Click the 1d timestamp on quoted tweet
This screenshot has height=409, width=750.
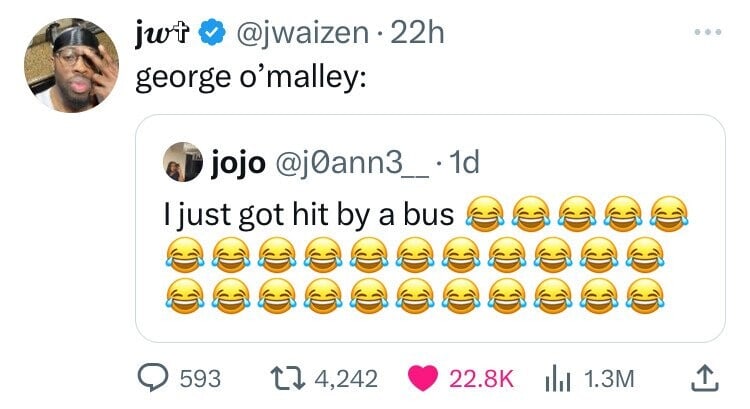pyautogui.click(x=464, y=163)
